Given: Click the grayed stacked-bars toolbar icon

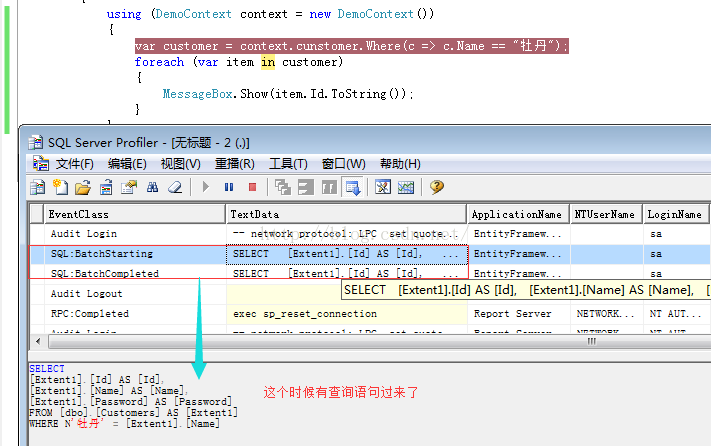Looking at the screenshot, I should click(306, 187).
